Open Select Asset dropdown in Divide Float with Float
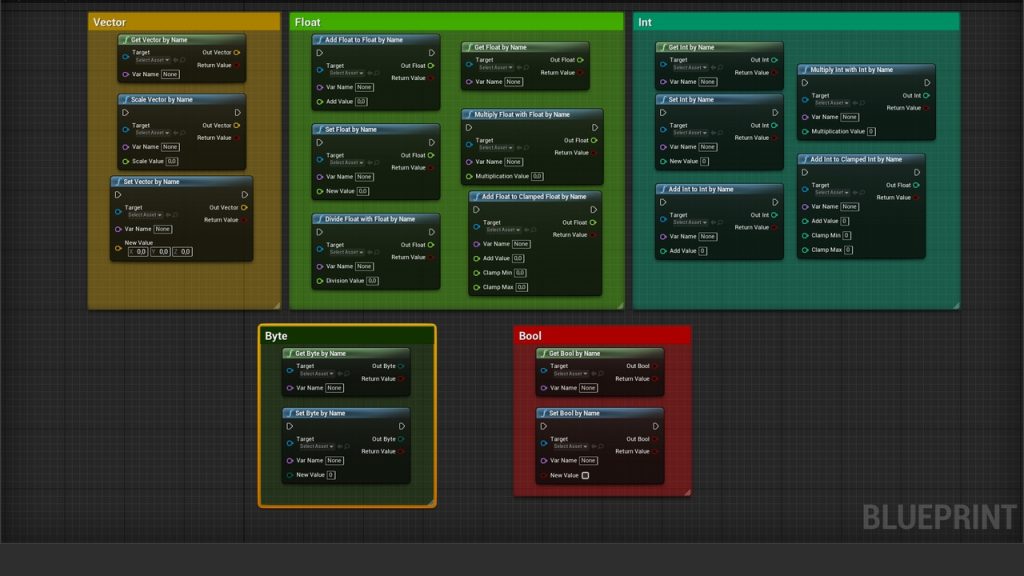 coord(346,252)
